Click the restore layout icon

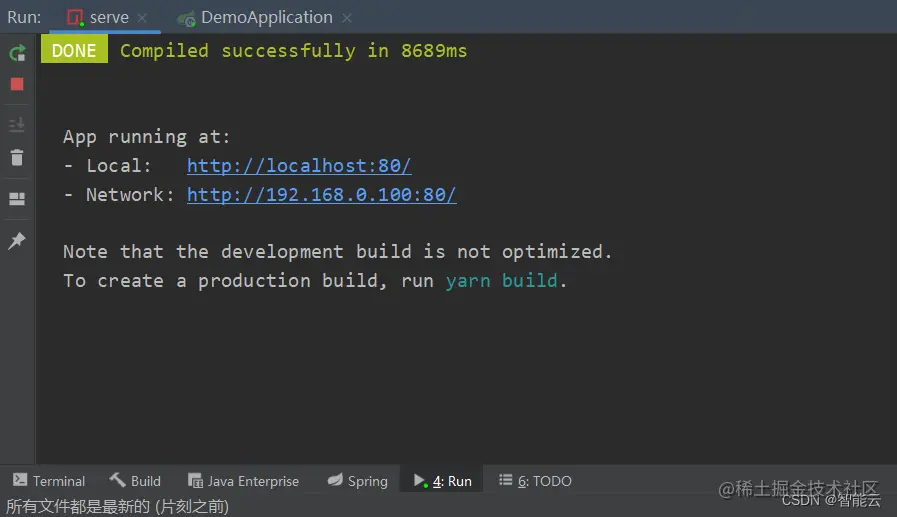click(x=17, y=198)
